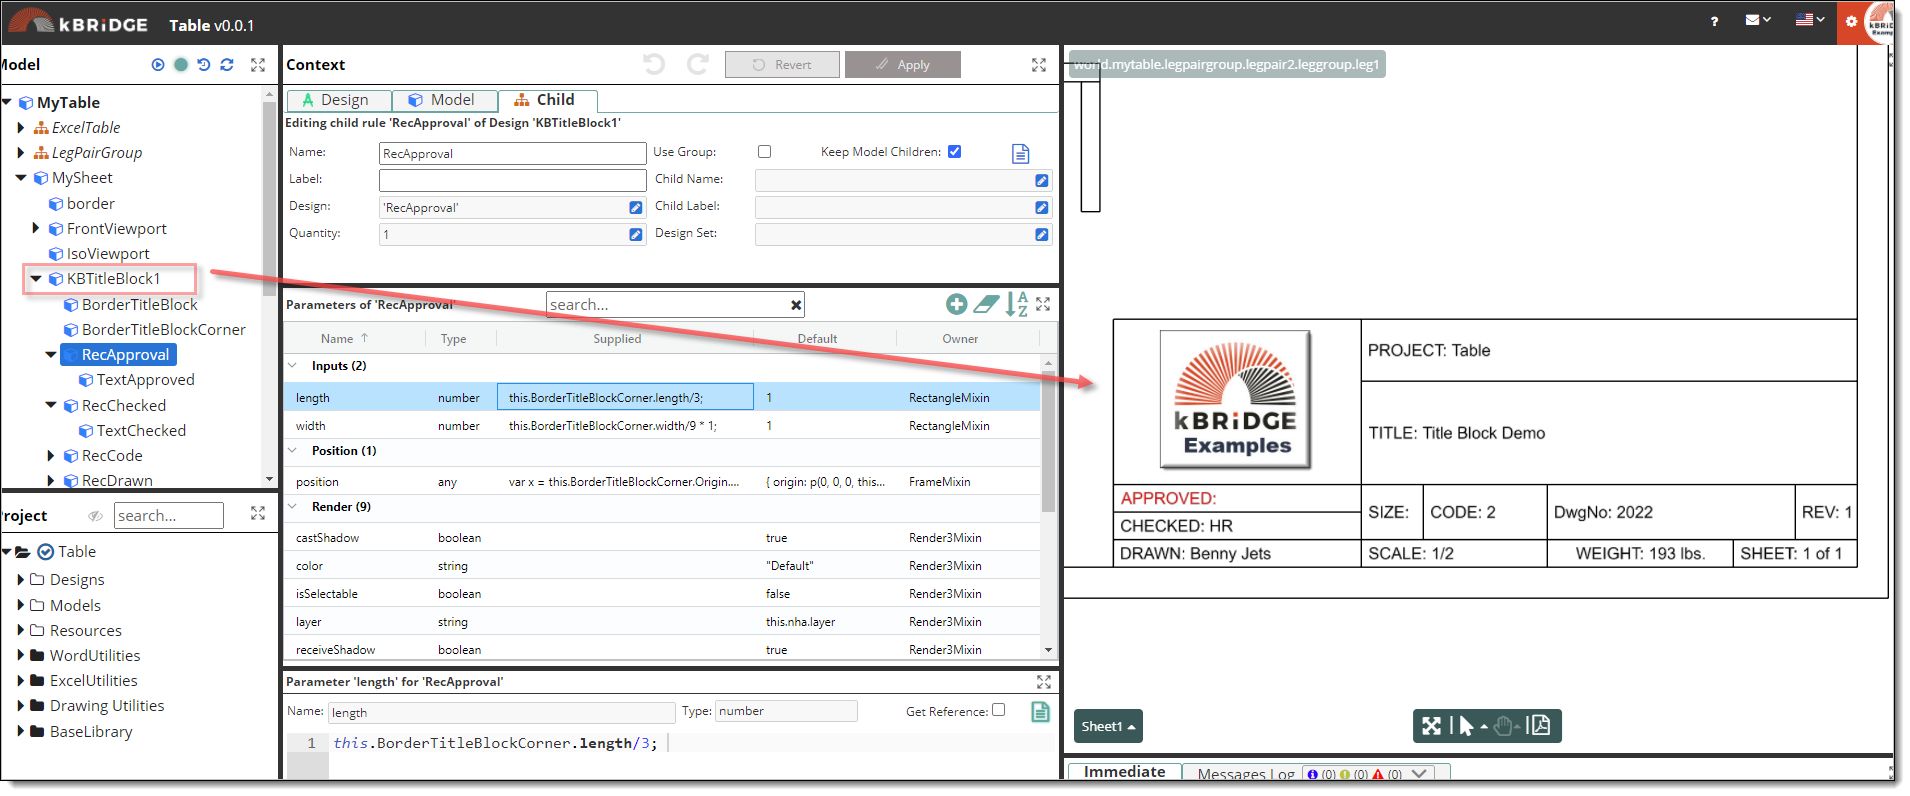The height and width of the screenshot is (796, 1910).
Task: Click the Project search field
Action: (x=168, y=516)
